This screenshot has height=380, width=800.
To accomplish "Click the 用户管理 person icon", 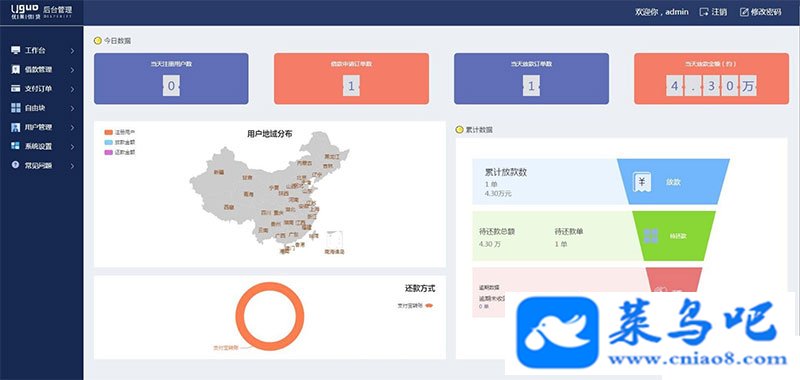I will [x=16, y=127].
